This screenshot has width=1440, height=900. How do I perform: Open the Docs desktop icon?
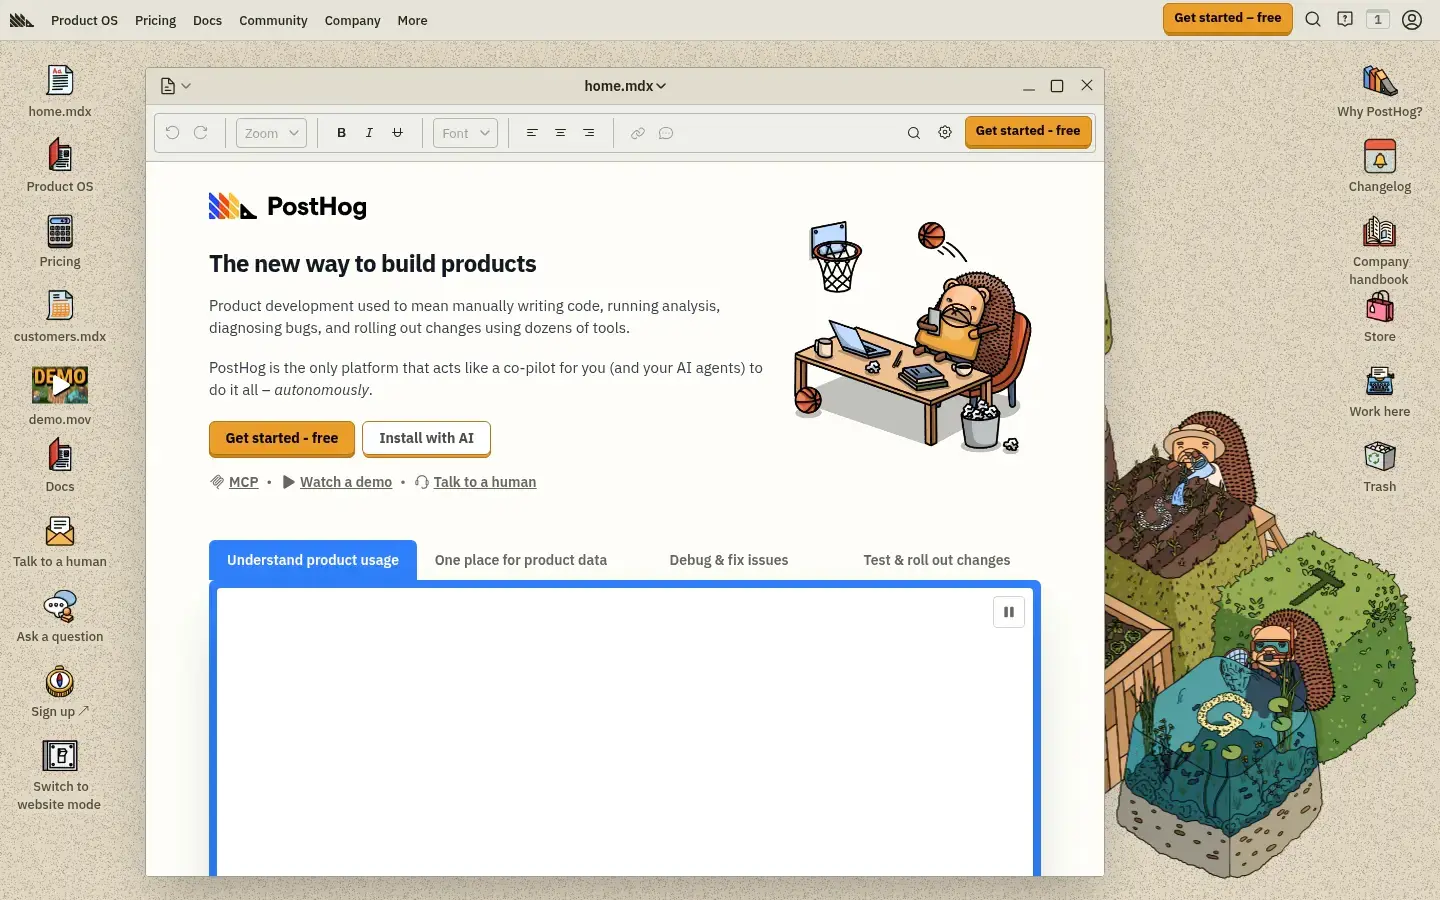pos(60,456)
